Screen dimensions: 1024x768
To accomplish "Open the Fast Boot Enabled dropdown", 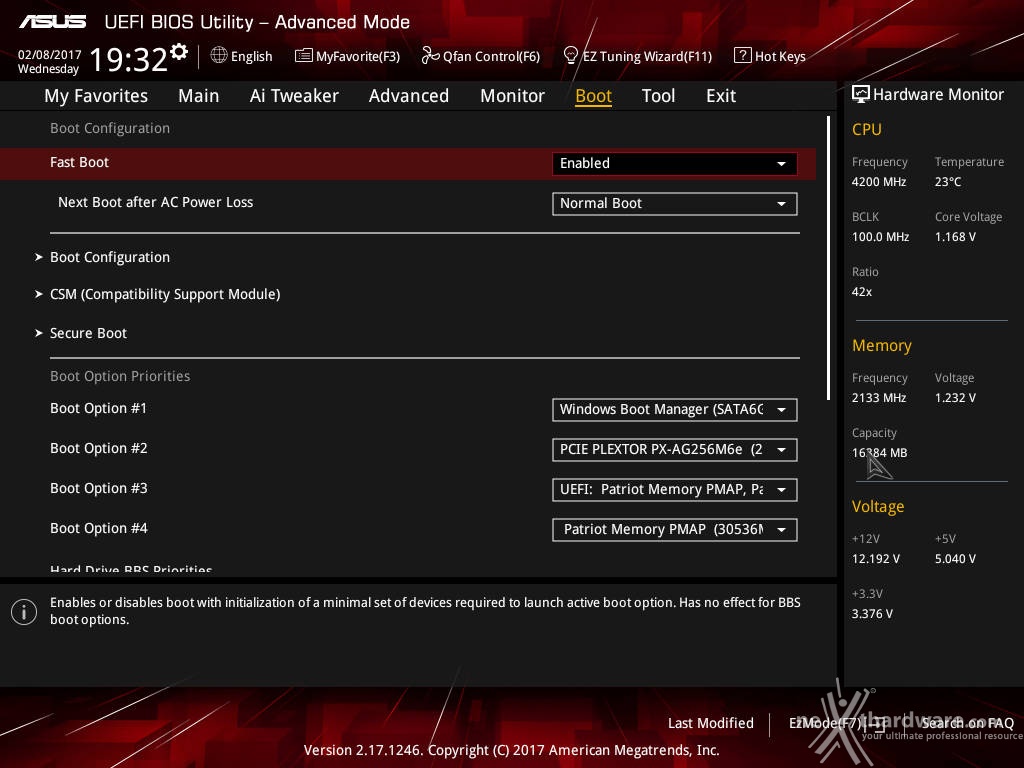I will pyautogui.click(x=675, y=163).
